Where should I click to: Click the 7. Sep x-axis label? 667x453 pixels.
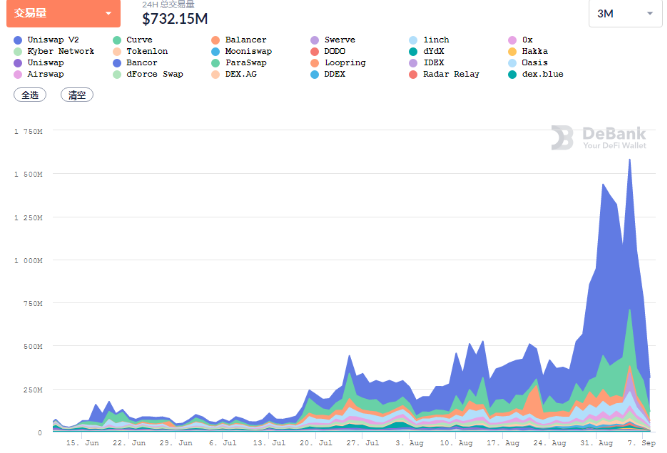[x=641, y=443]
